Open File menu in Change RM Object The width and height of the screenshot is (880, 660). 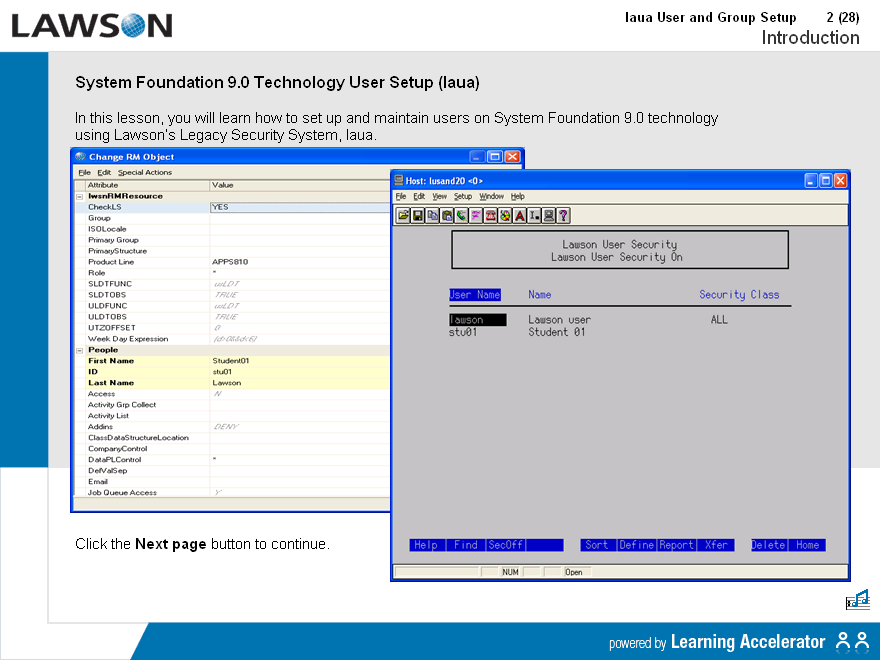pos(84,172)
